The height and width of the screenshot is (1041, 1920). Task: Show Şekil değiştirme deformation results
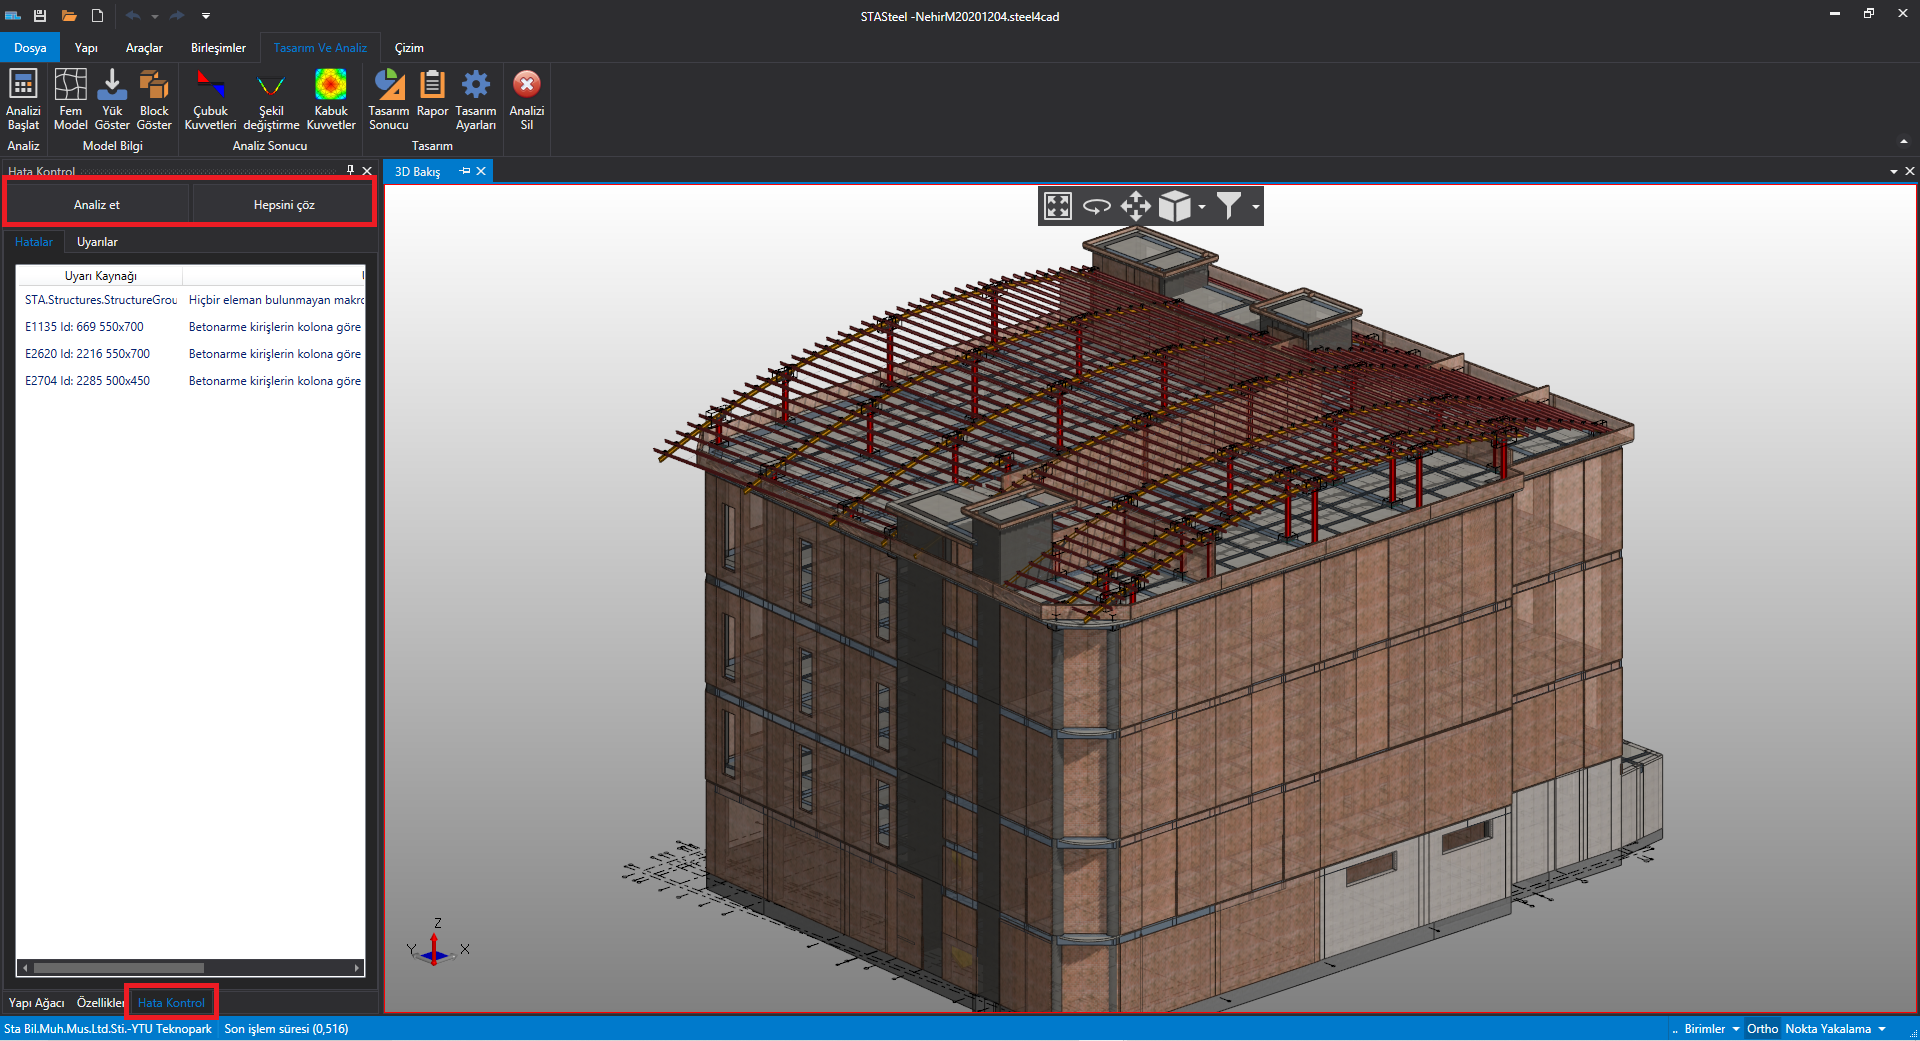point(271,99)
